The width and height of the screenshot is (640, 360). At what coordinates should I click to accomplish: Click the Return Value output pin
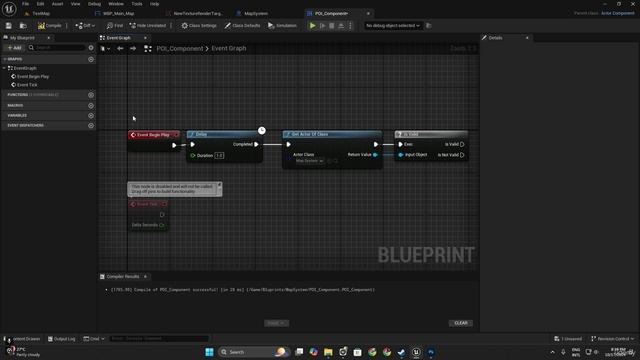[x=375, y=155]
